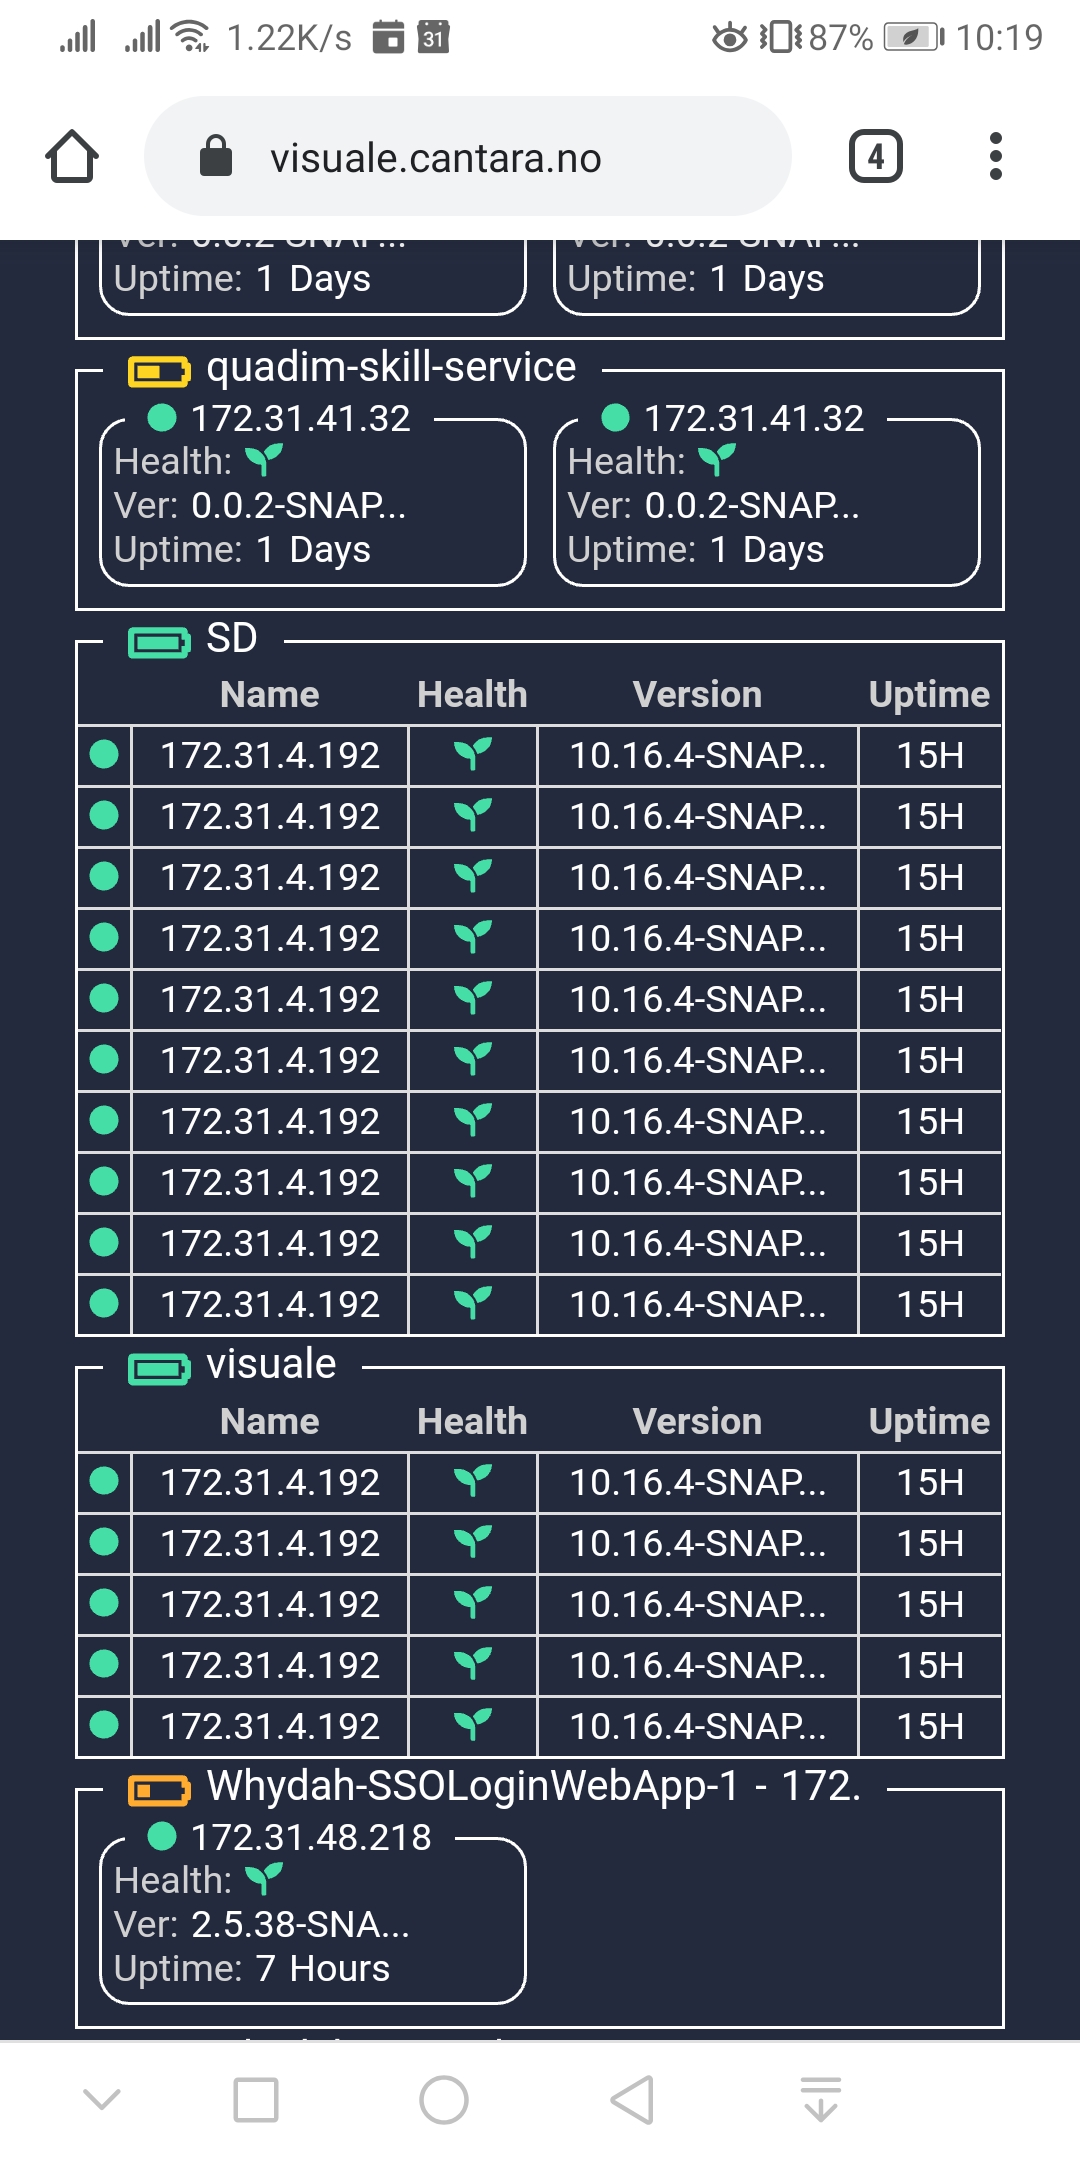Image resolution: width=1080 pixels, height=2160 pixels.
Task: Click the green battery icon next to visuale
Action: coord(159,1369)
